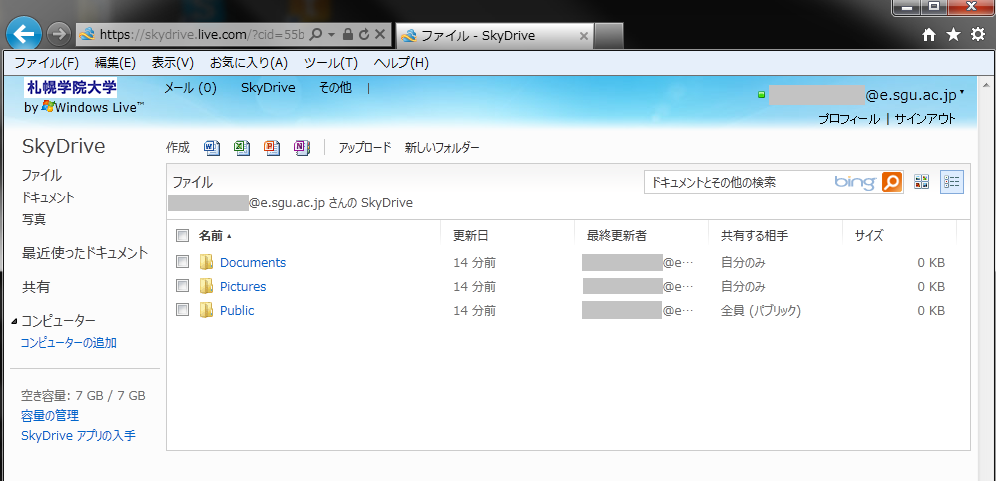Viewport: 996px width, 481px height.
Task: Open 容量の管理 link
Action: pyautogui.click(x=50, y=416)
